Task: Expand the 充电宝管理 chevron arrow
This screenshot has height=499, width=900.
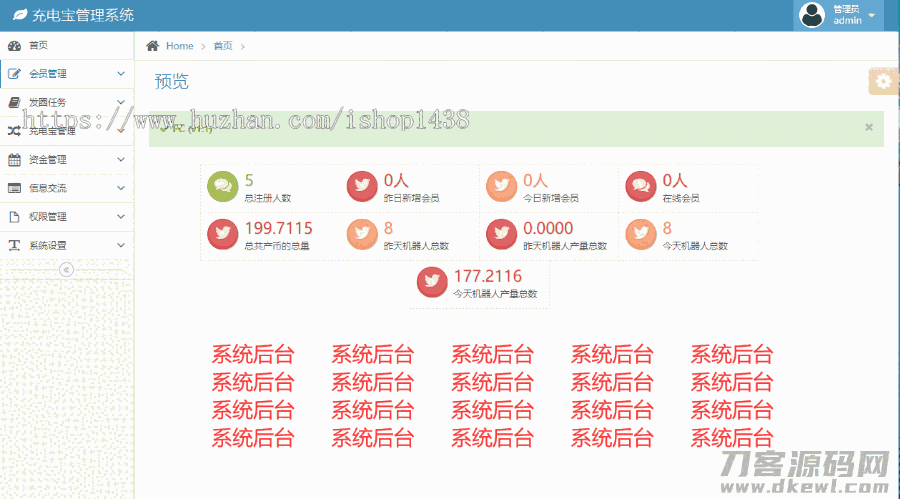Action: [x=121, y=131]
